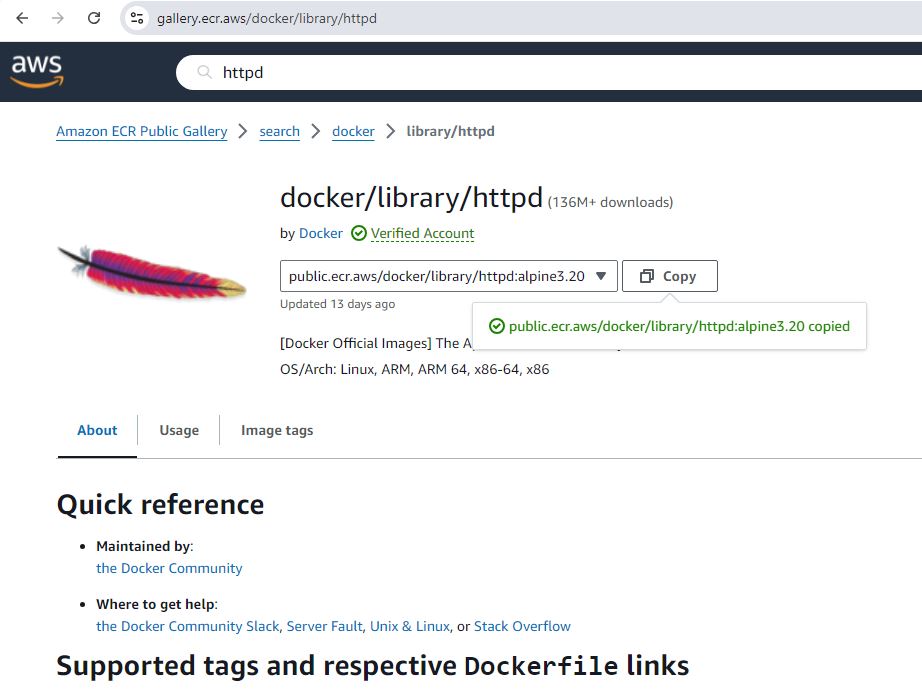Click the Verified Account link
Viewport: 922px width, 693px height.
(422, 233)
